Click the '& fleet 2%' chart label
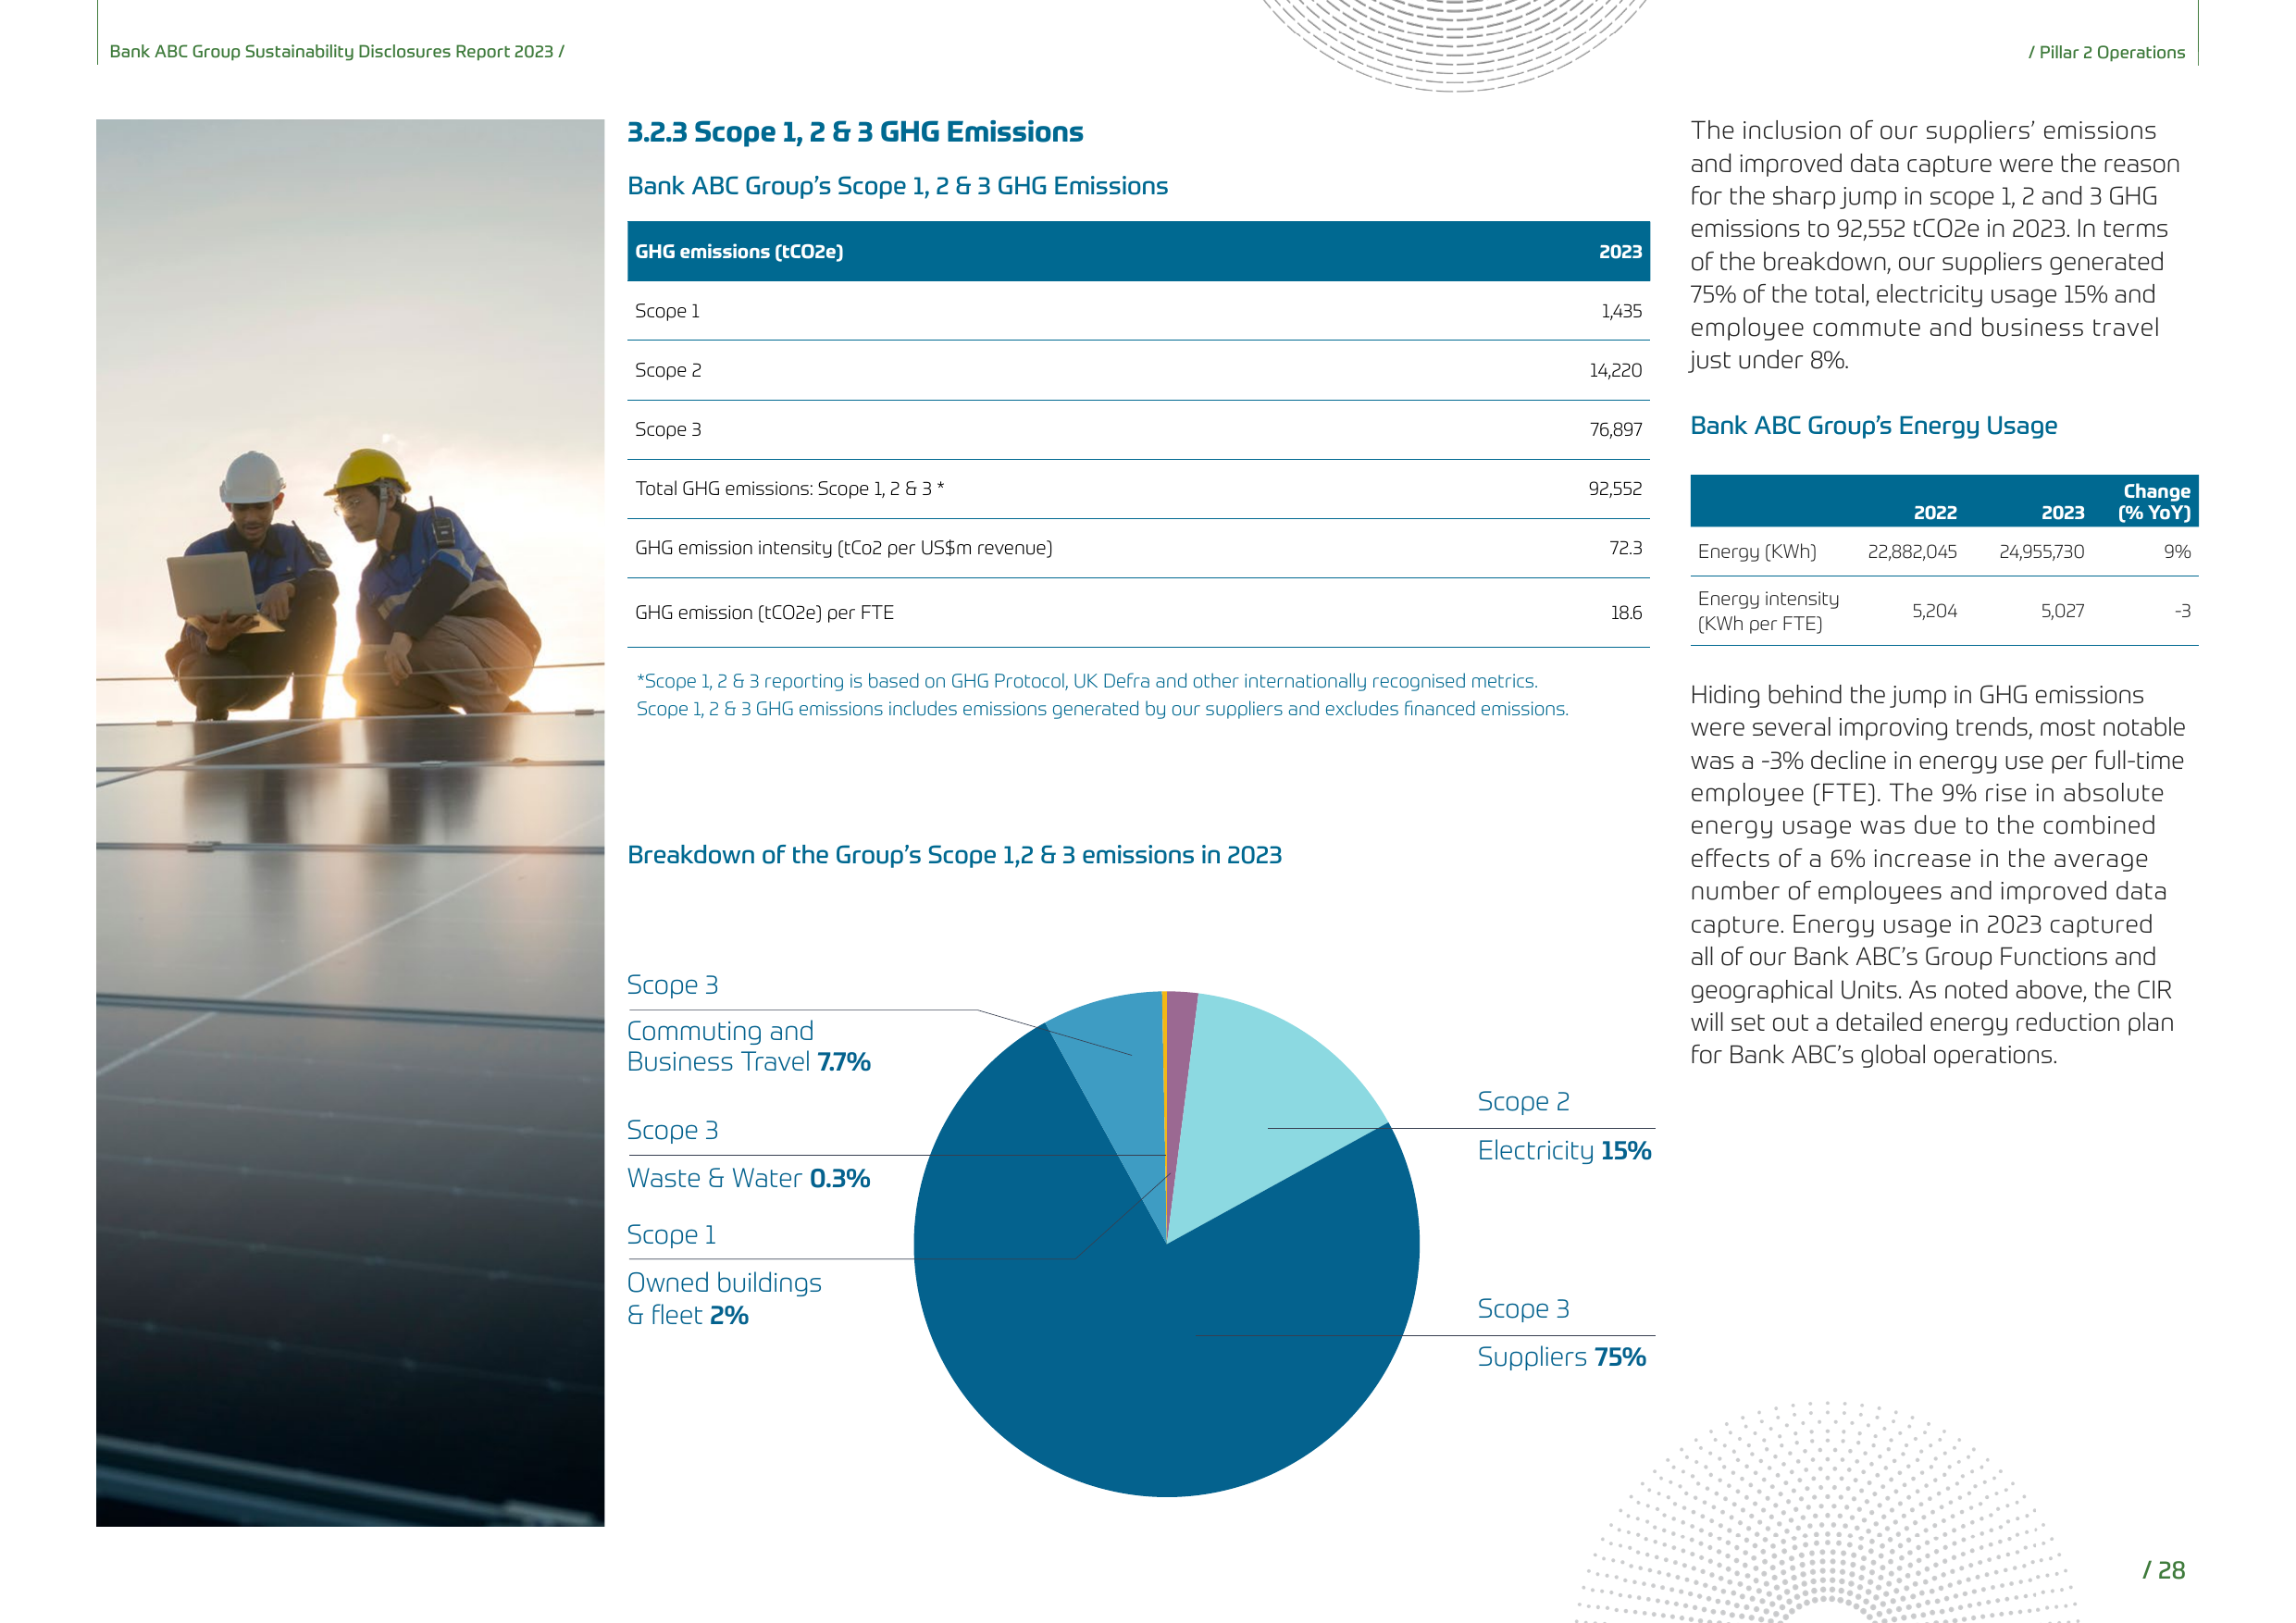This screenshot has width=2296, height=1623. [x=687, y=1315]
